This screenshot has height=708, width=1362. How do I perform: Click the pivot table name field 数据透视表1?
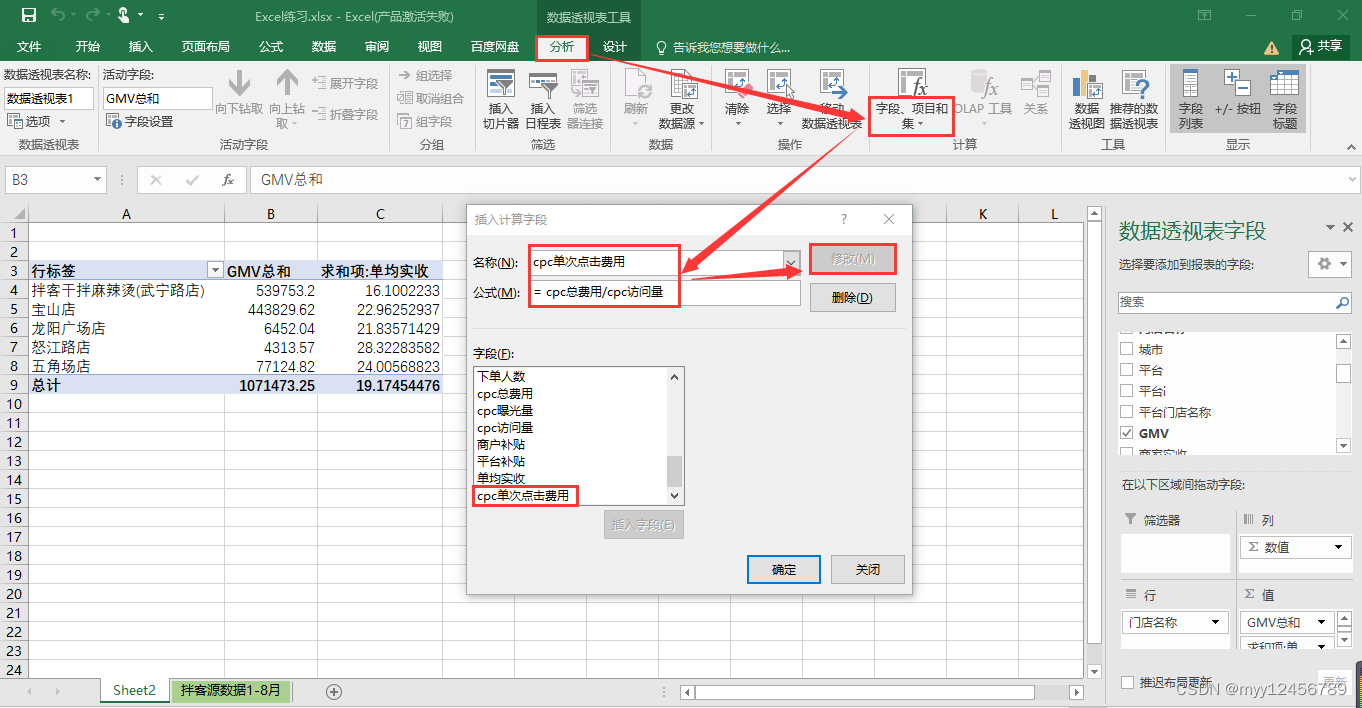coord(49,98)
